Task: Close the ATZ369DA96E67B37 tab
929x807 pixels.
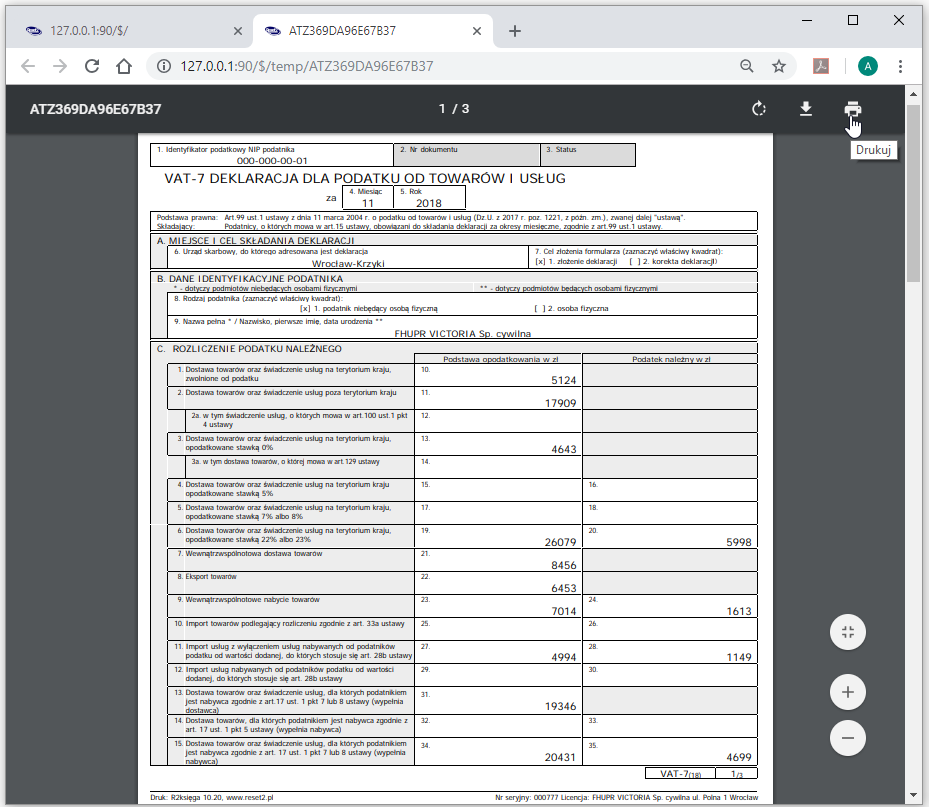Action: coord(477,31)
